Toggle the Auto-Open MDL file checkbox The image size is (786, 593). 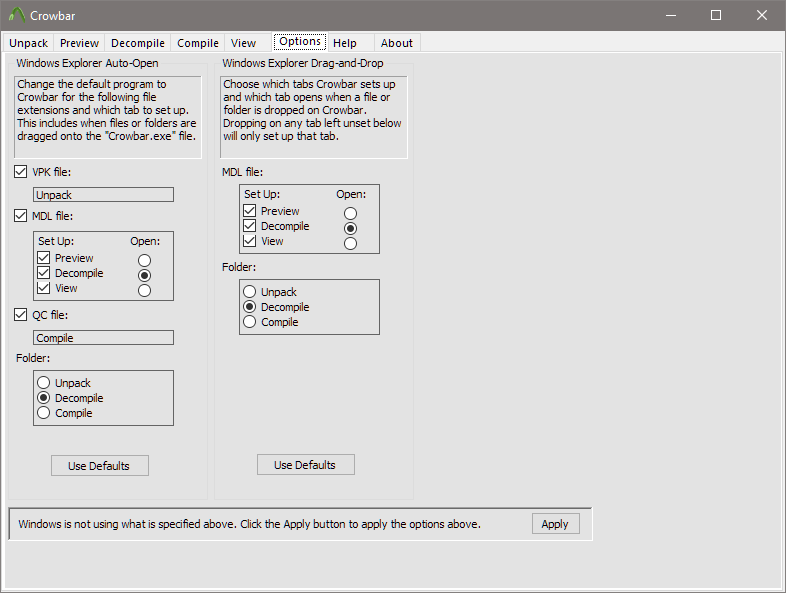click(21, 216)
